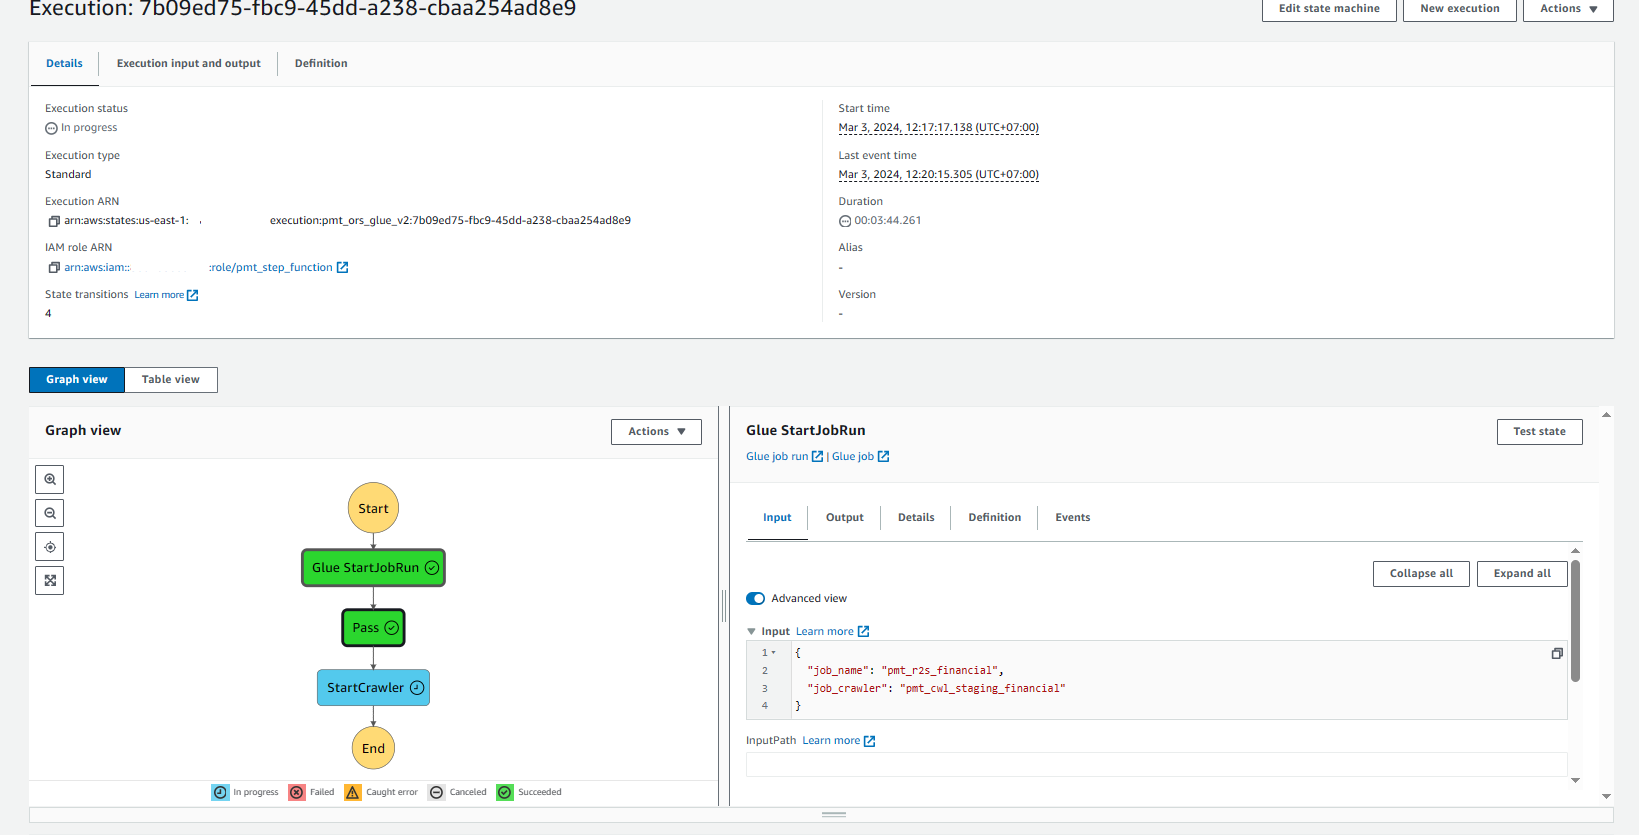The height and width of the screenshot is (835, 1639).
Task: Click Expand all button
Action: coord(1522,574)
